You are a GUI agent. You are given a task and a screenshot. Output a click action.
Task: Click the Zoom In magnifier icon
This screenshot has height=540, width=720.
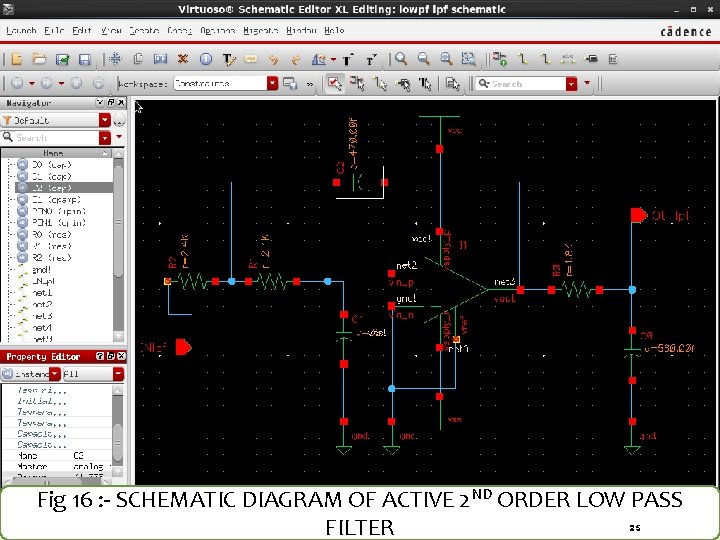pyautogui.click(x=401, y=59)
